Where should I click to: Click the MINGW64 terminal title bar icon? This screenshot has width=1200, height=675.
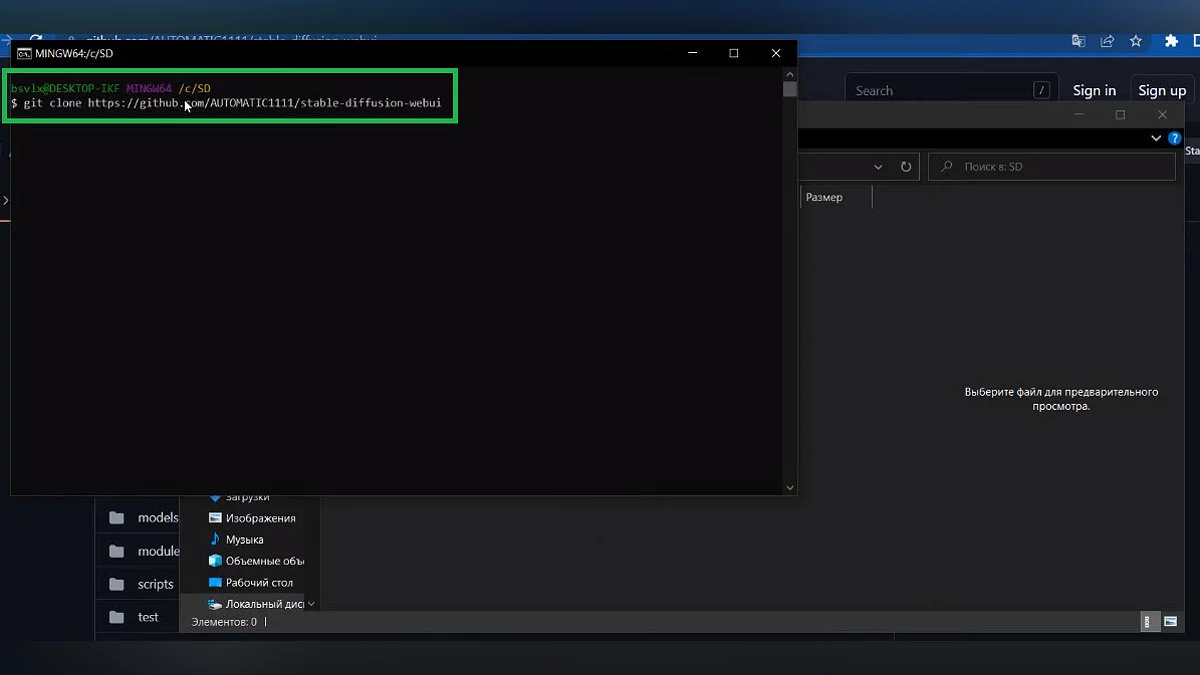[24, 53]
